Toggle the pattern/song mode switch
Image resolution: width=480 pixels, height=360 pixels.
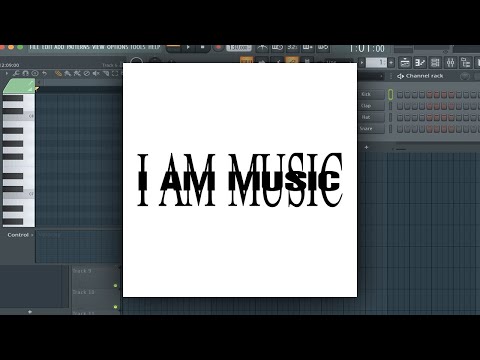[173, 48]
